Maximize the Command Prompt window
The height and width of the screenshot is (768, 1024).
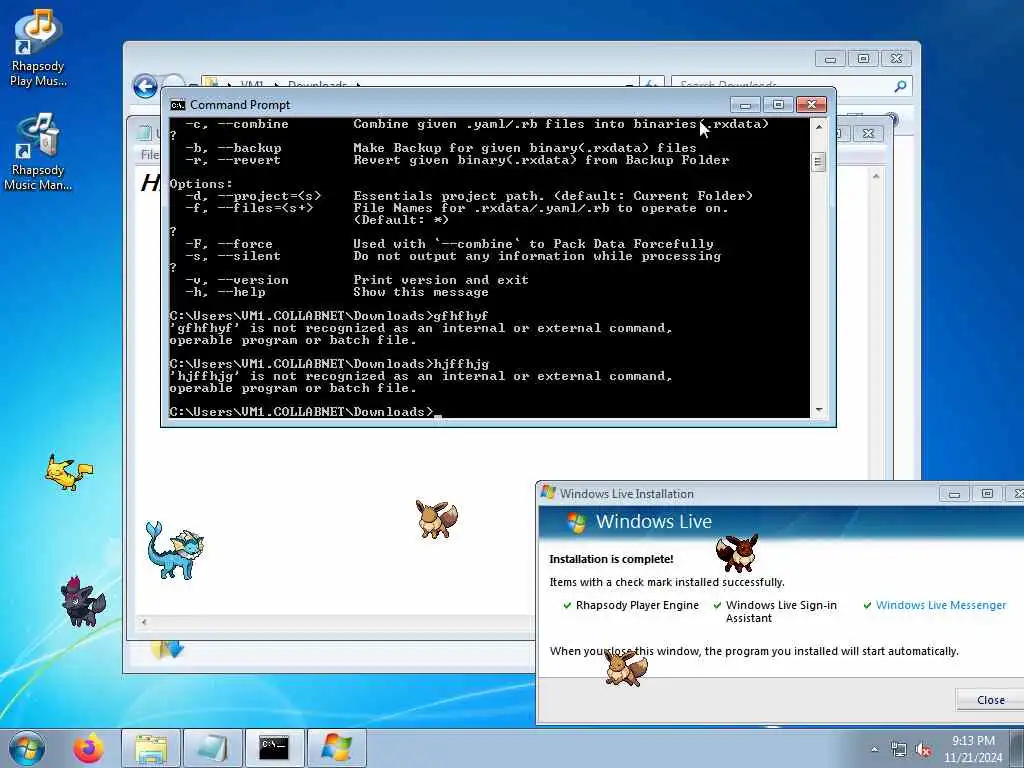click(x=778, y=104)
